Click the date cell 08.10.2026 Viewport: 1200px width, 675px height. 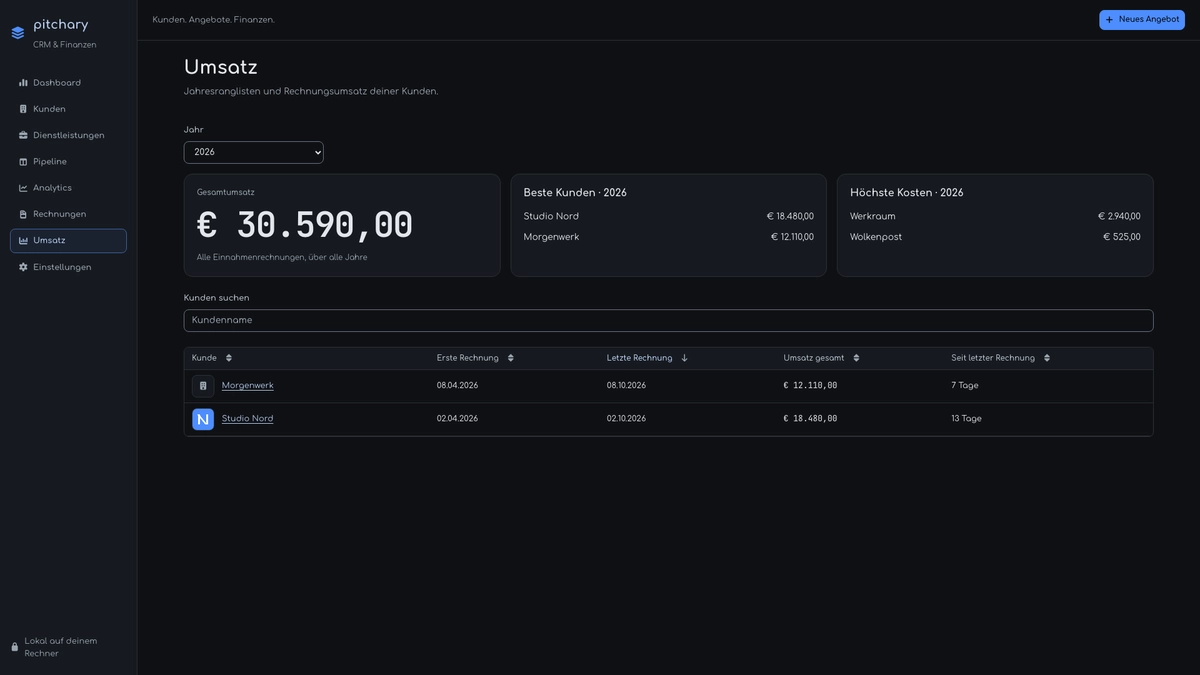click(627, 386)
